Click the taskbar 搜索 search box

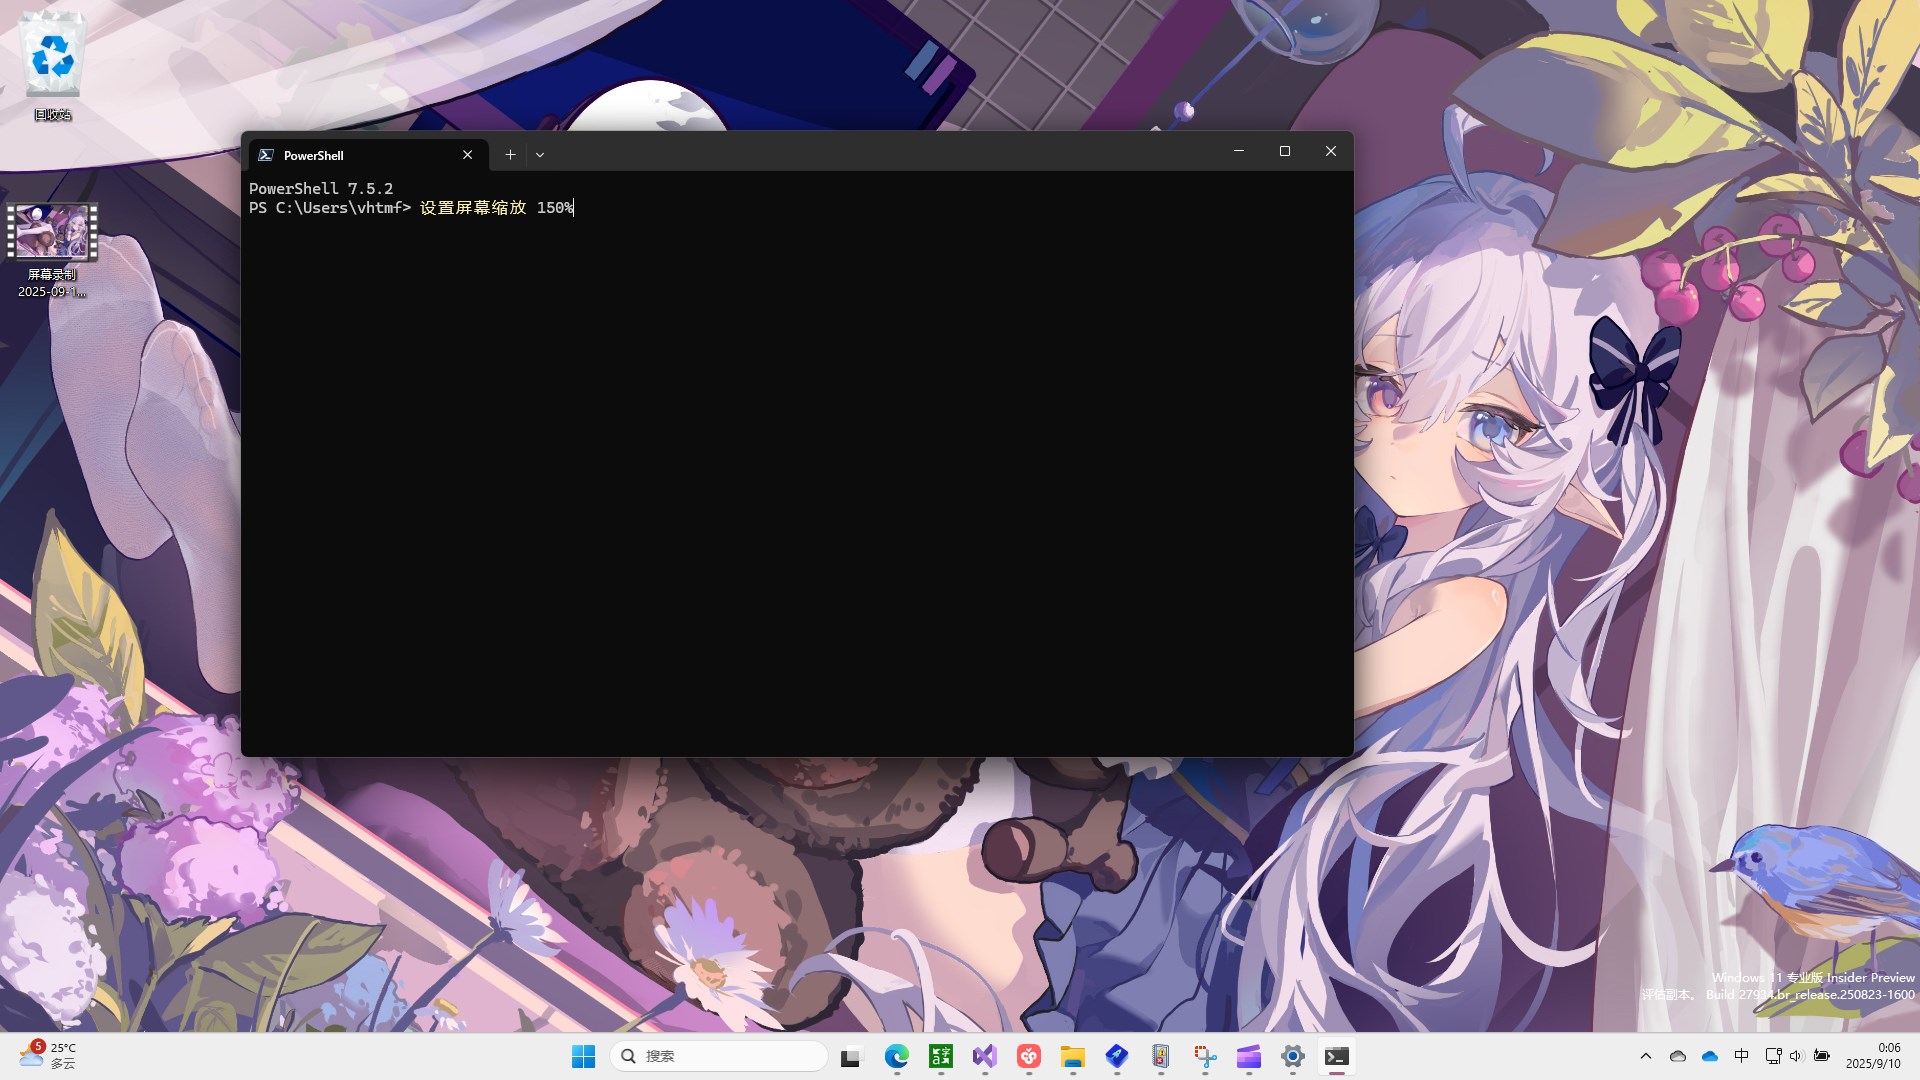point(720,1056)
